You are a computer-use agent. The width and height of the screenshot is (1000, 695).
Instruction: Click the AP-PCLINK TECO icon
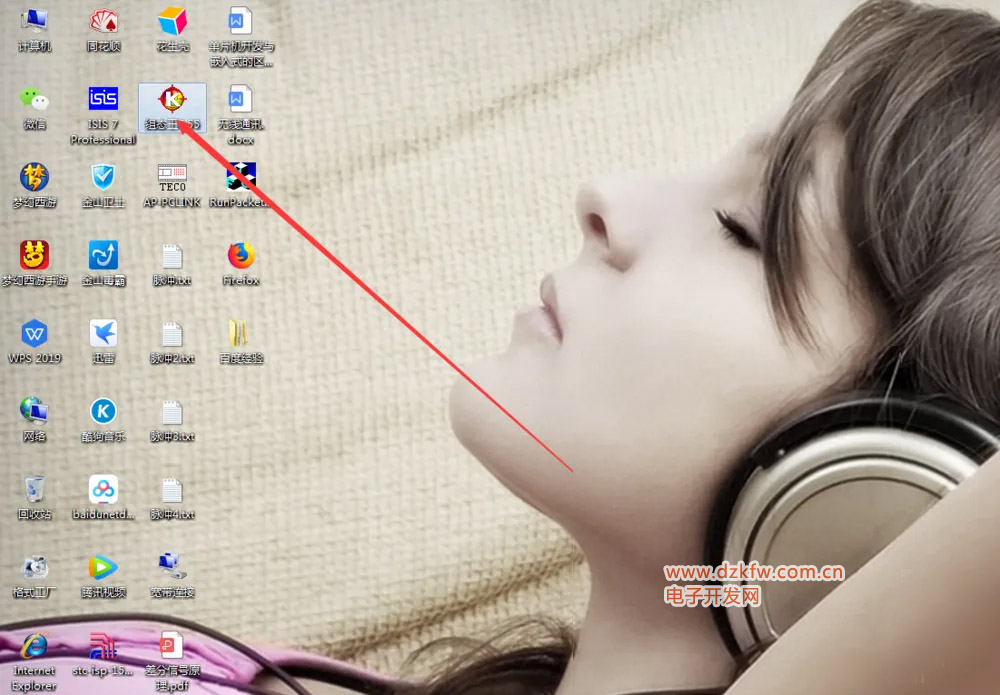[x=172, y=178]
